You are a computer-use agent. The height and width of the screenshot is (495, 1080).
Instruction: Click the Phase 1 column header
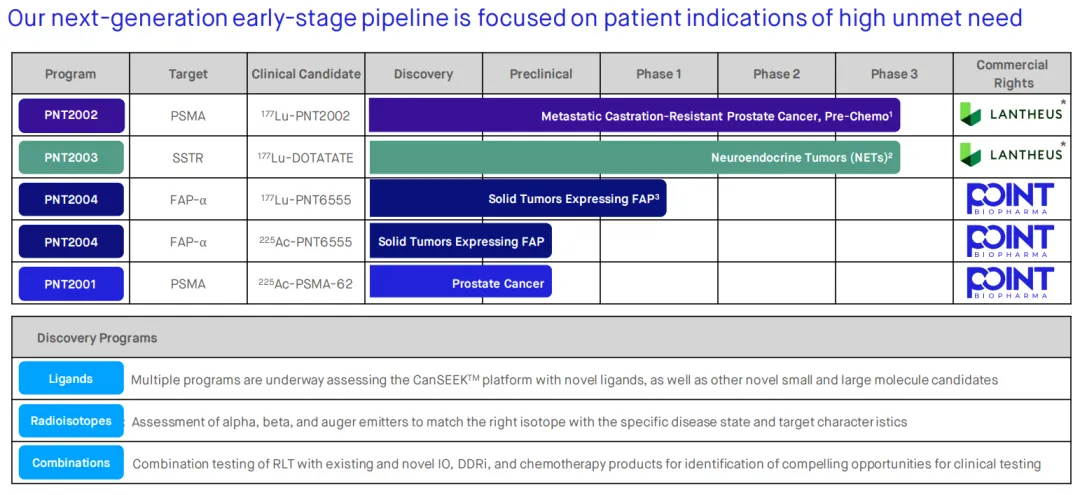pos(659,74)
